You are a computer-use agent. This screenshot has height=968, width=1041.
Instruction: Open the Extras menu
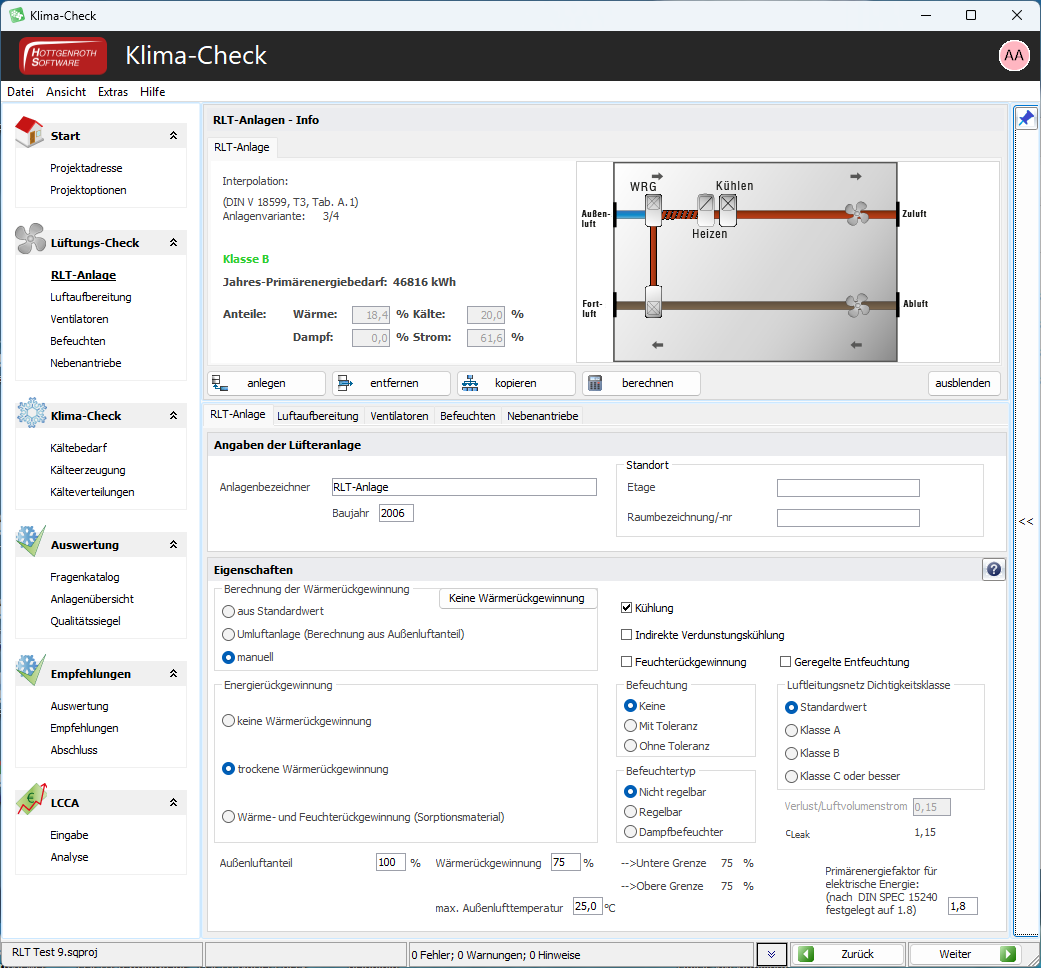(113, 92)
